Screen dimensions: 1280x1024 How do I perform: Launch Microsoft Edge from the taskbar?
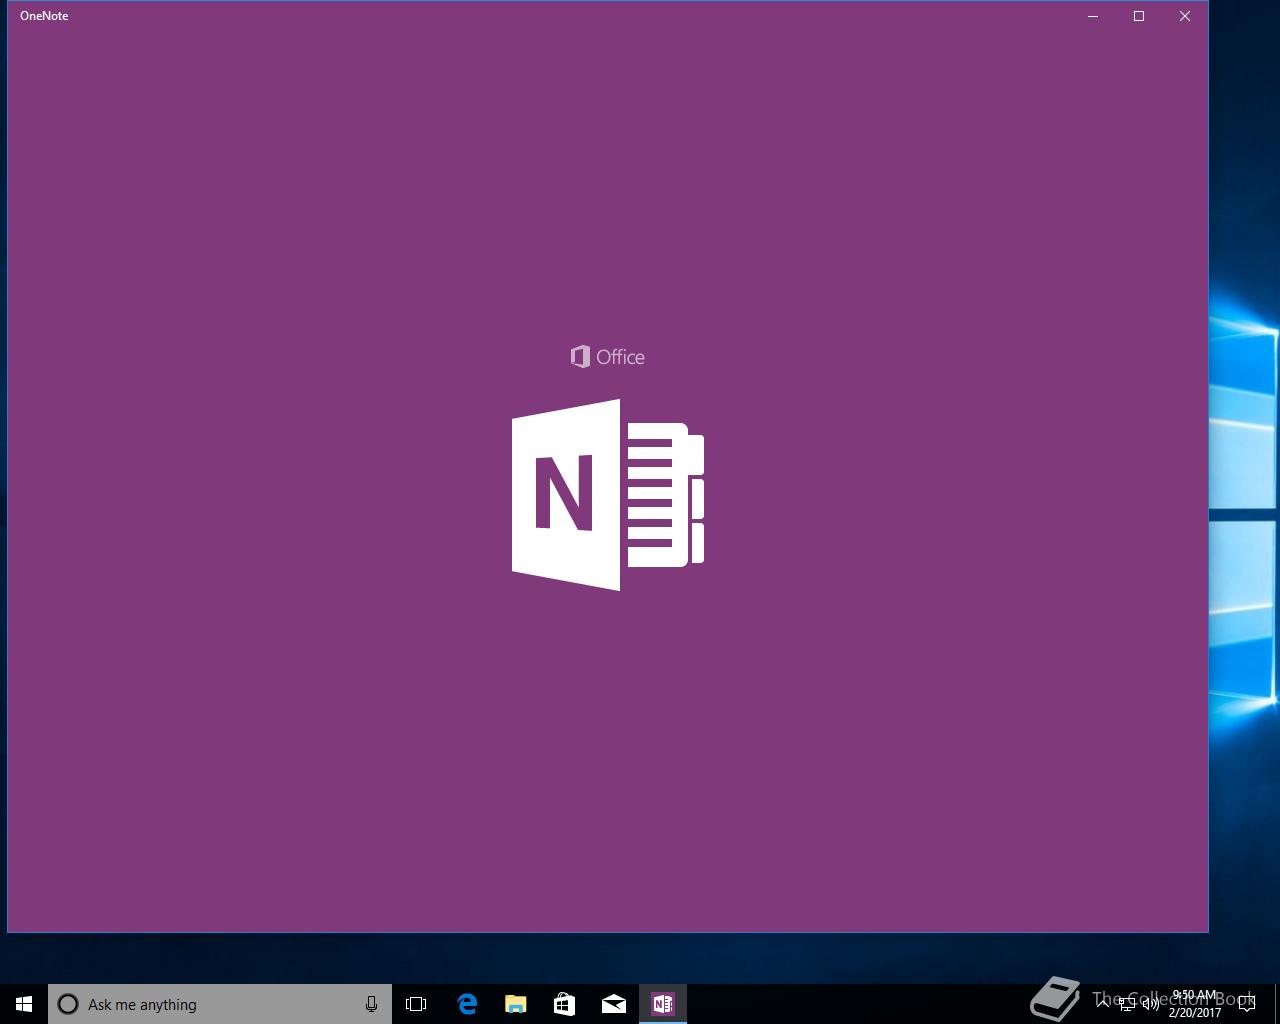click(x=467, y=1004)
